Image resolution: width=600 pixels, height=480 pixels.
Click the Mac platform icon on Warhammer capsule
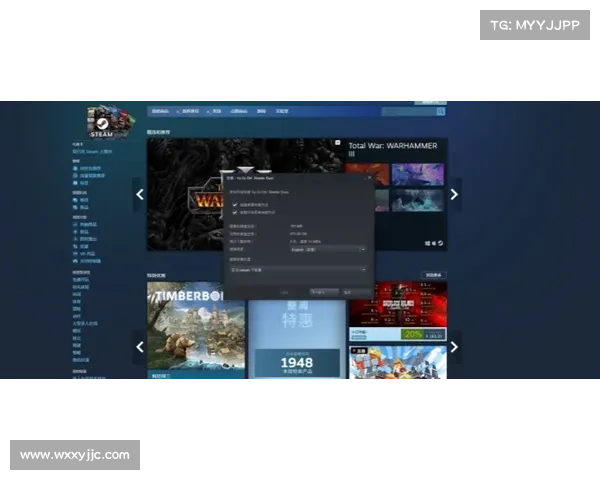[x=434, y=243]
